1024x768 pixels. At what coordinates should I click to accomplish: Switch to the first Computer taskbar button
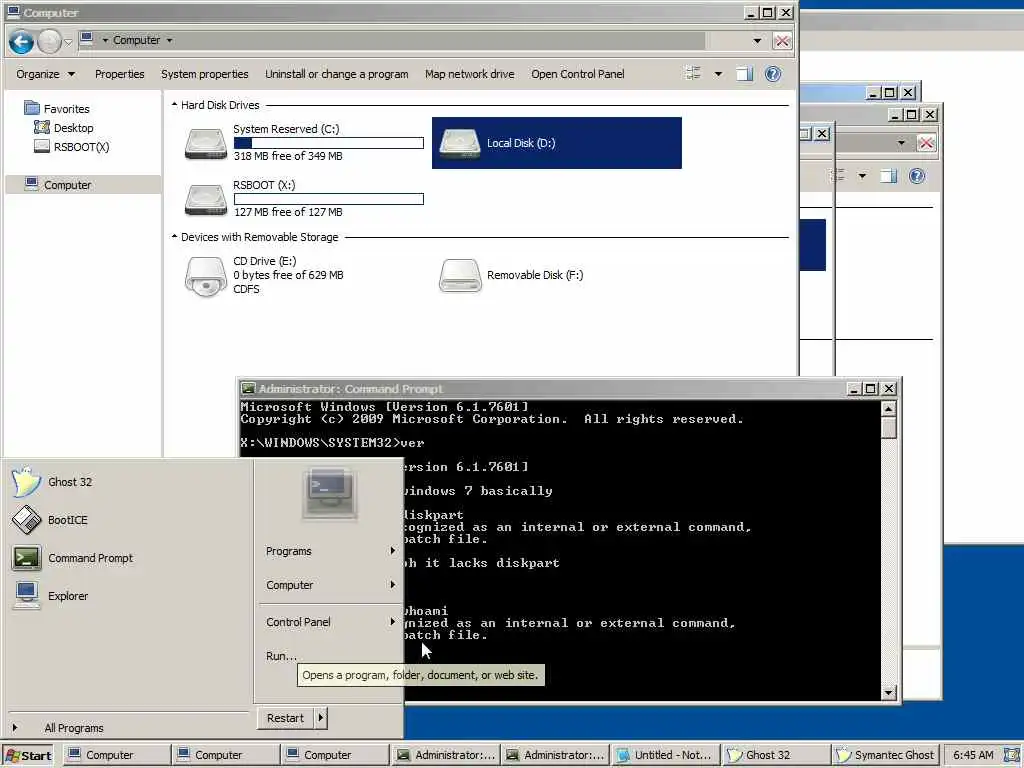coord(117,755)
